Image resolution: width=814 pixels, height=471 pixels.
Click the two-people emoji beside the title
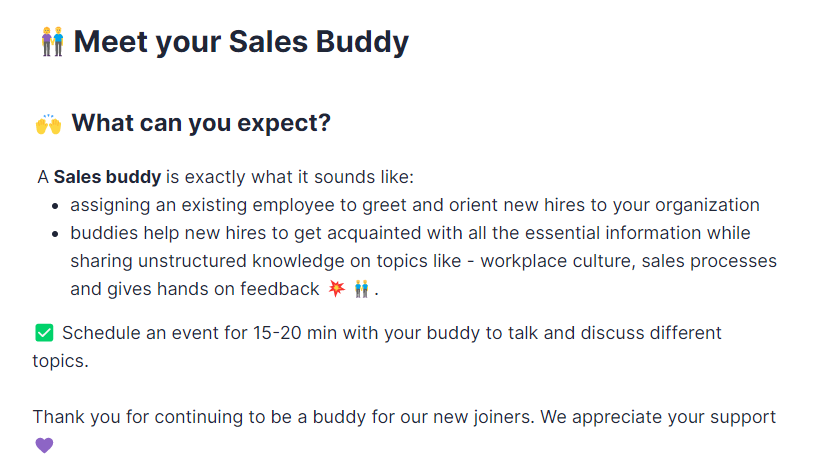(x=52, y=42)
